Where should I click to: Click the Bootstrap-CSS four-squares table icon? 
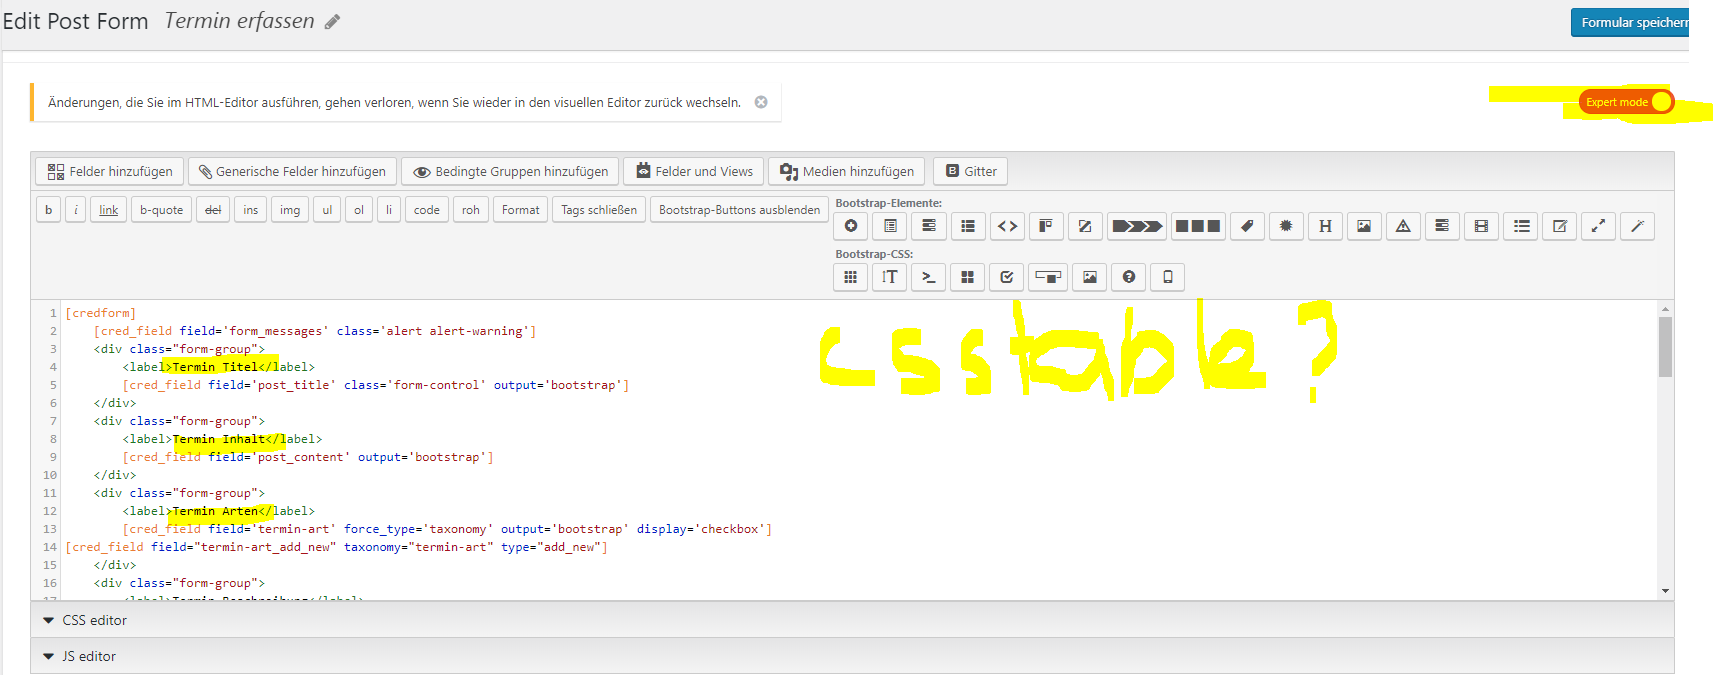[967, 277]
